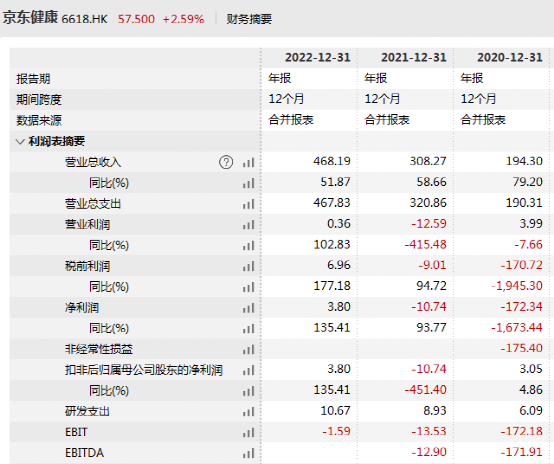Viewport: 554px width, 464px height.
Task: Open chart icon for 营业利润 row
Action: tap(248, 225)
